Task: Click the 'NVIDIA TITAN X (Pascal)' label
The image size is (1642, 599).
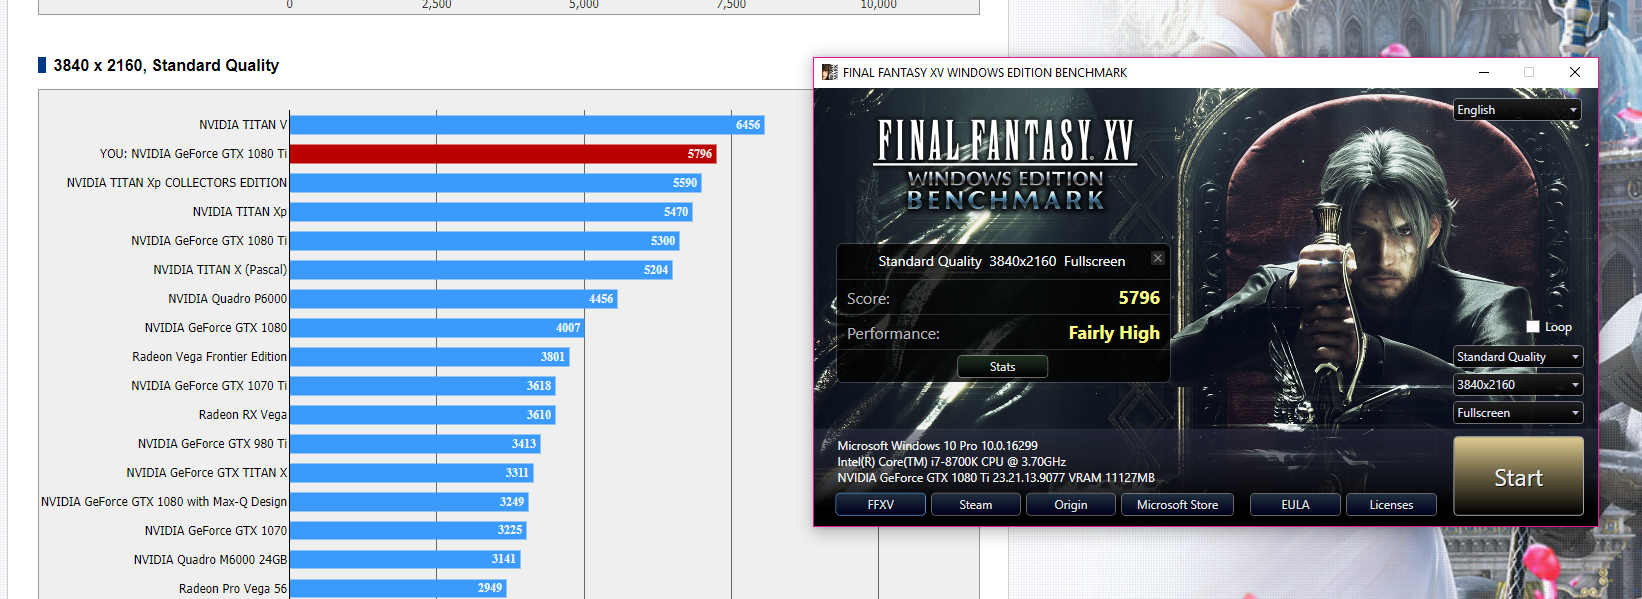Action: [220, 270]
